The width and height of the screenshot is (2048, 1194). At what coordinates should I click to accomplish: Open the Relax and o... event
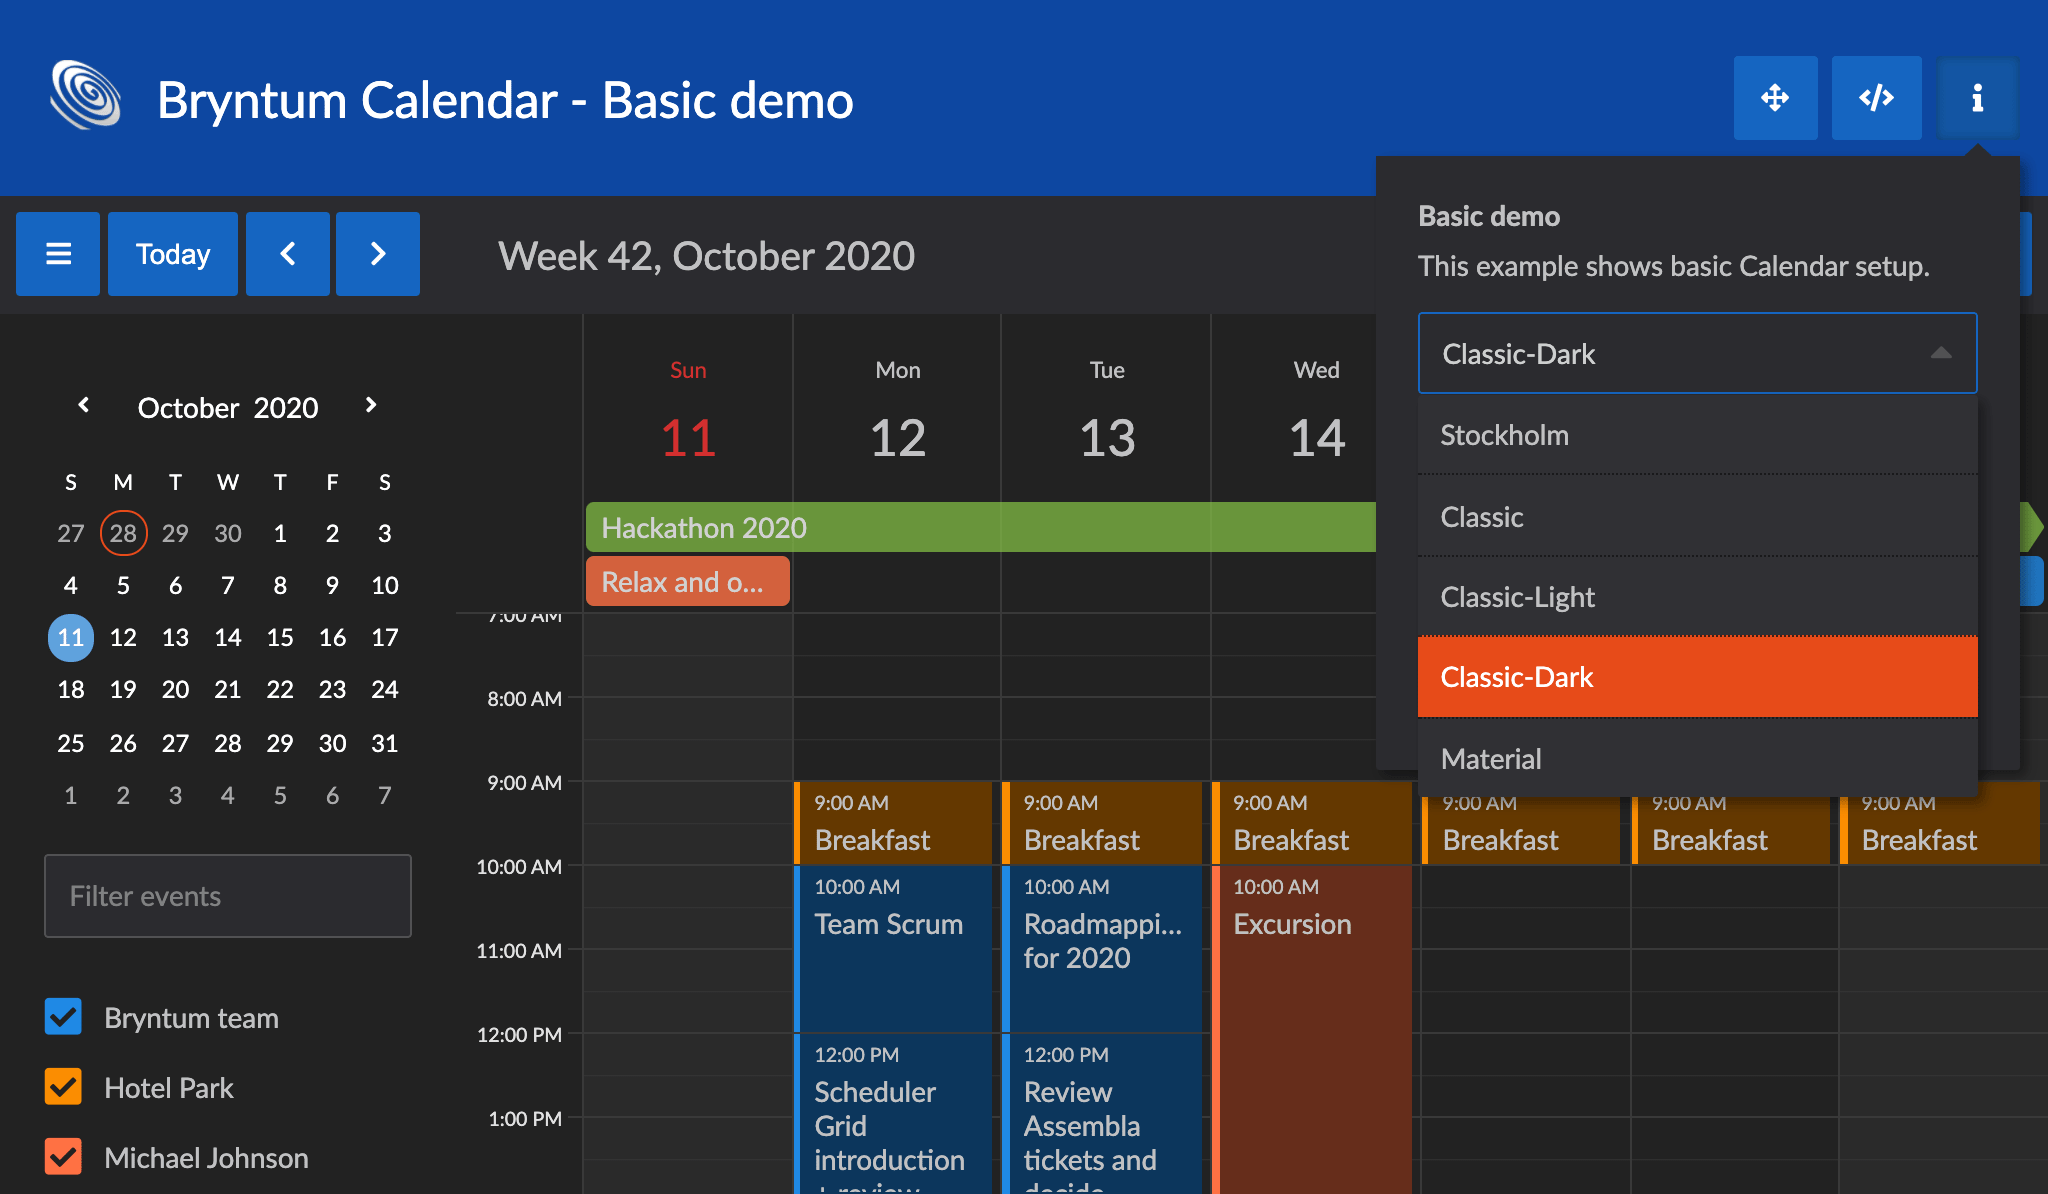(x=688, y=582)
